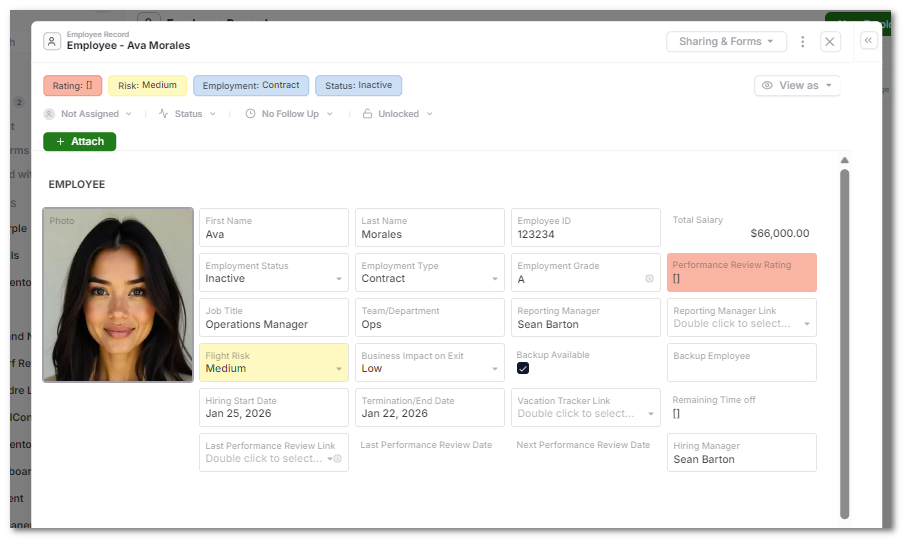Click the eye icon in View as
This screenshot has width=902, height=539.
click(x=767, y=85)
